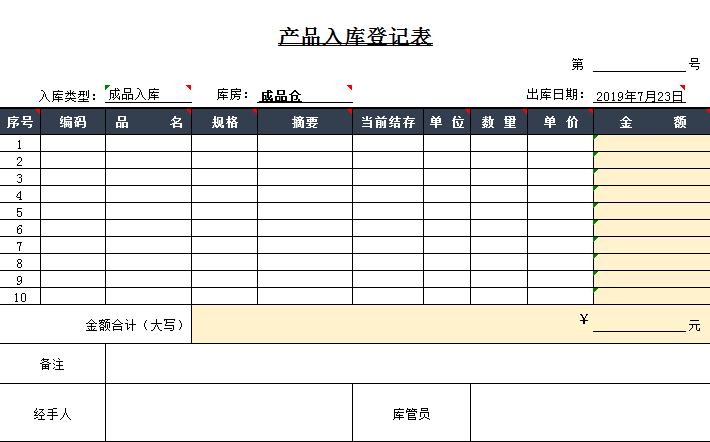Select the date 2019年7月23日 cell

[x=639, y=96]
